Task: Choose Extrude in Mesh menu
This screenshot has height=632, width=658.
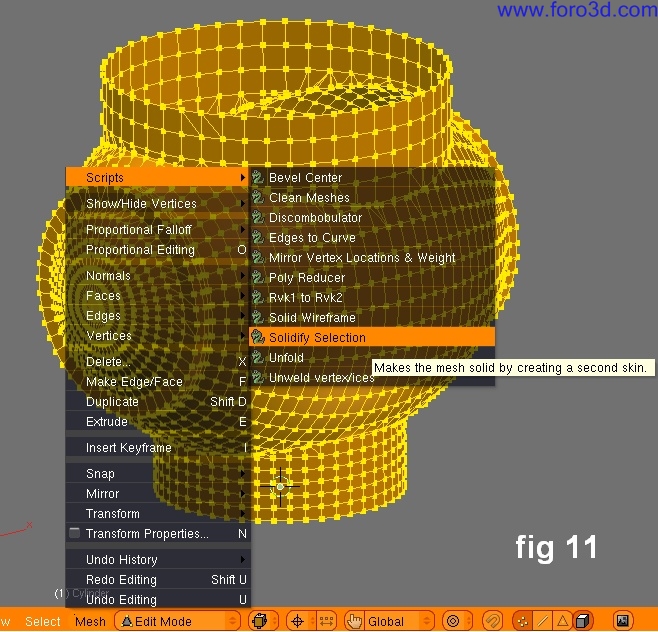Action: coord(158,421)
